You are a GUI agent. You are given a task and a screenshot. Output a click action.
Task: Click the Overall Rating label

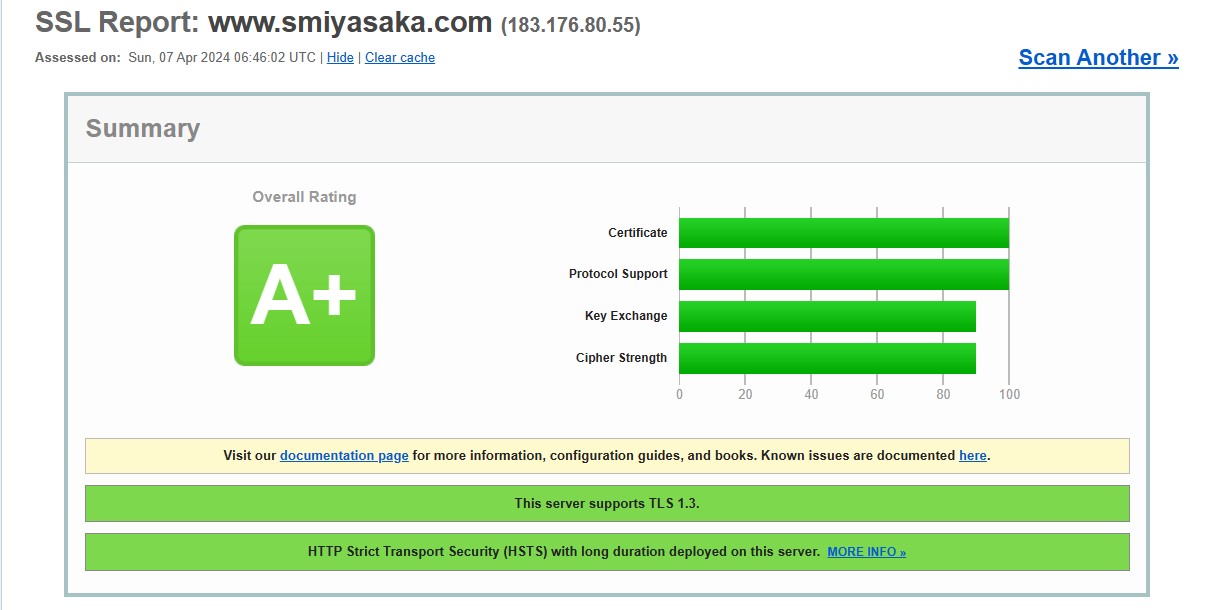304,197
